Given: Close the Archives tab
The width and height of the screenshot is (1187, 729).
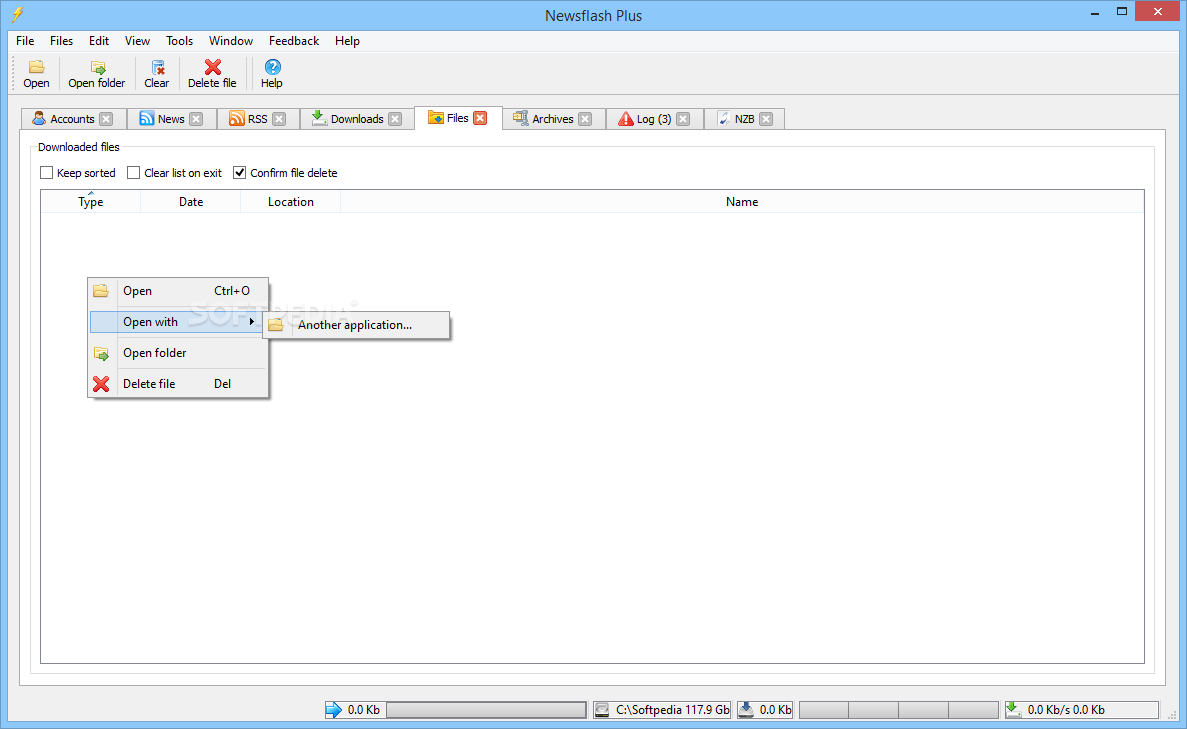Looking at the screenshot, I should pyautogui.click(x=585, y=119).
